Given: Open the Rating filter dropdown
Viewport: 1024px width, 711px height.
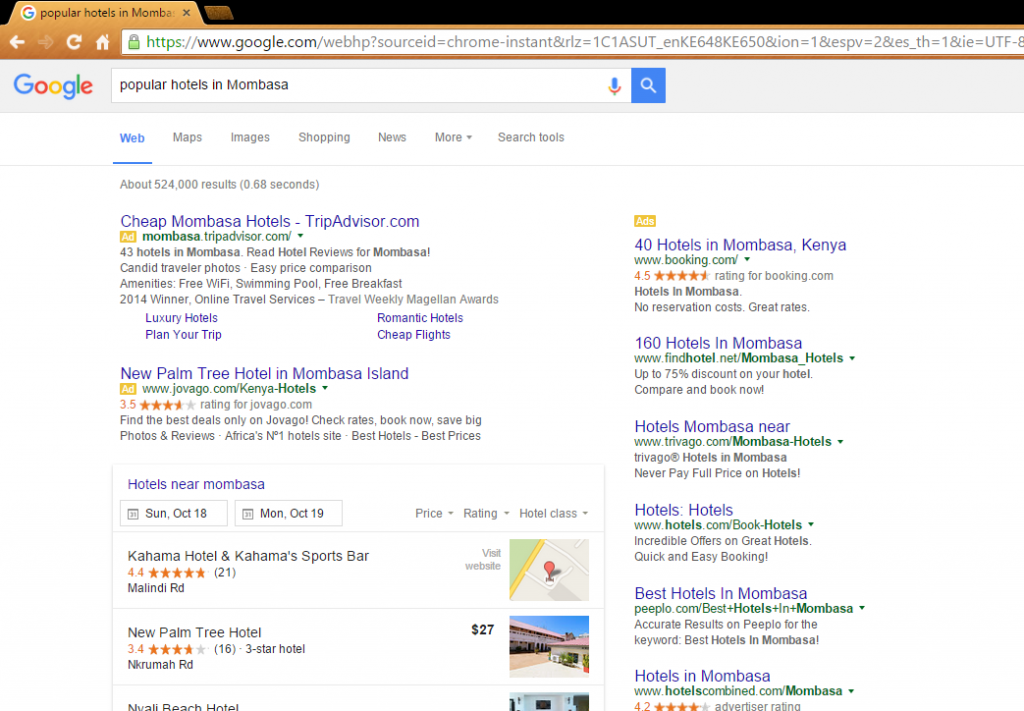Looking at the screenshot, I should [x=486, y=514].
